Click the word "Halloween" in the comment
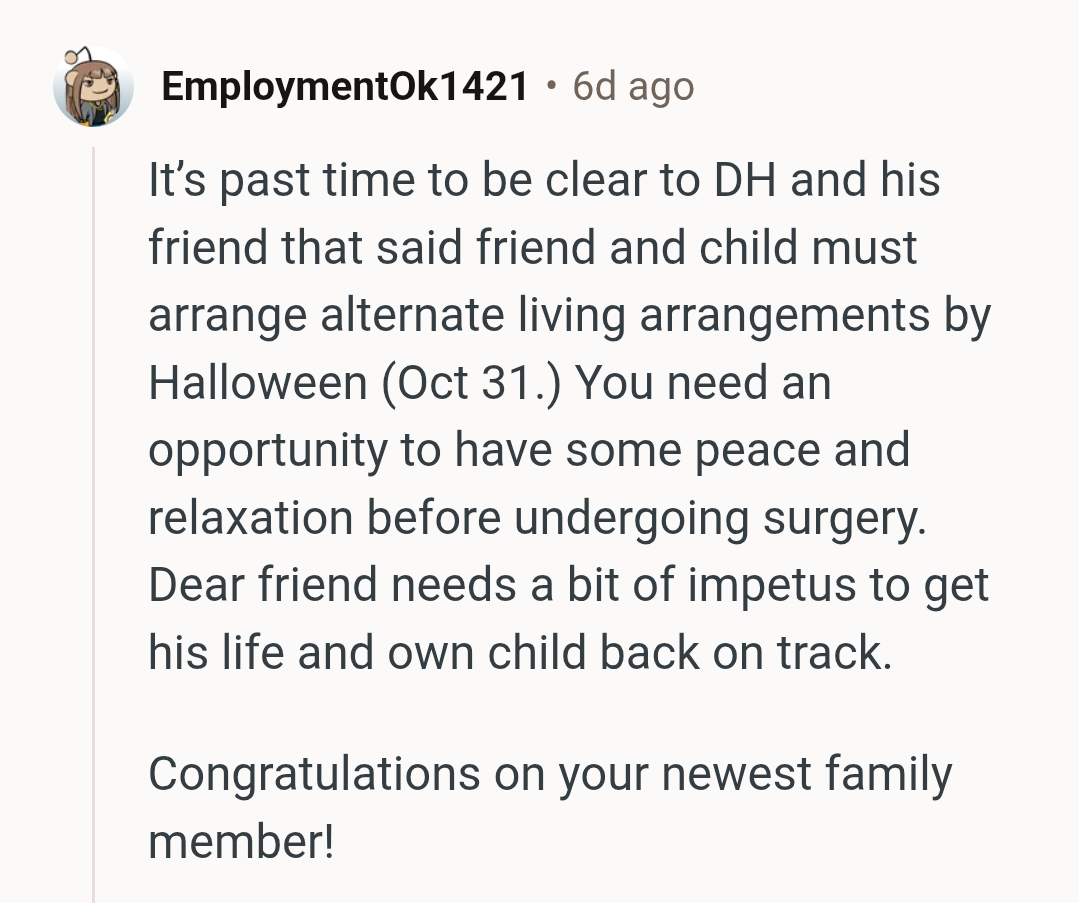The height and width of the screenshot is (903, 1079). click(x=257, y=383)
